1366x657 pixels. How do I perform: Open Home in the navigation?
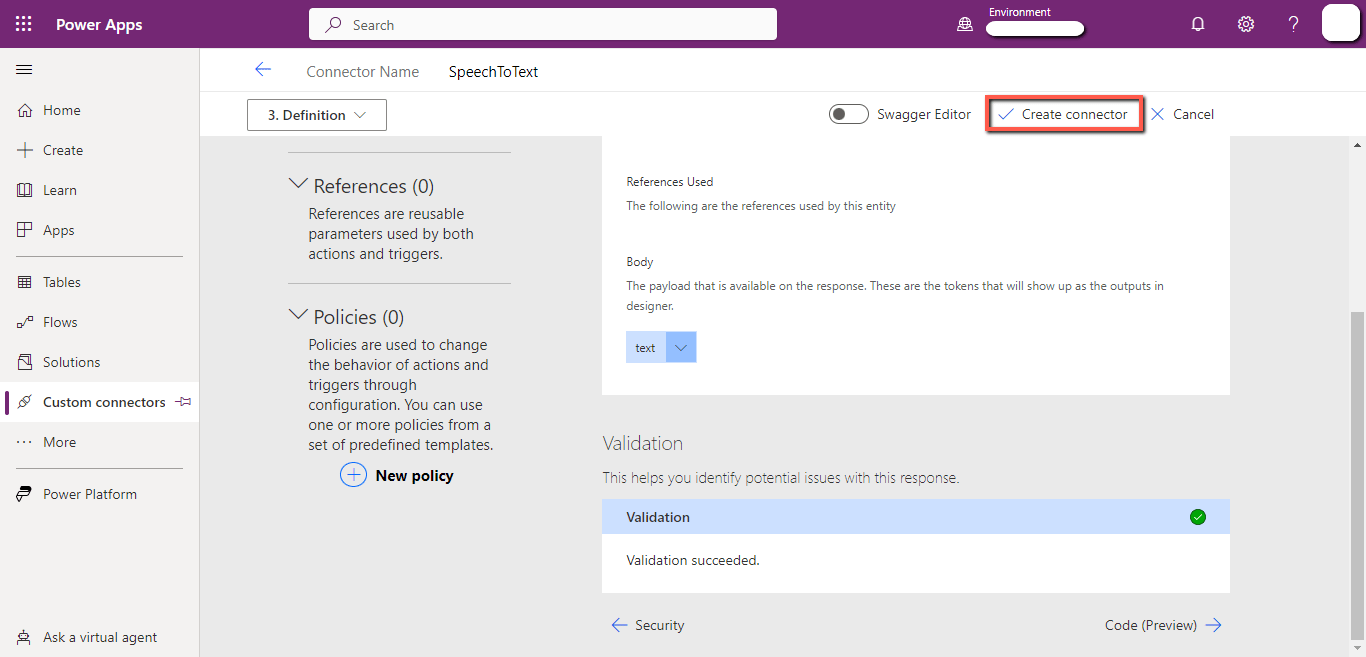point(62,110)
